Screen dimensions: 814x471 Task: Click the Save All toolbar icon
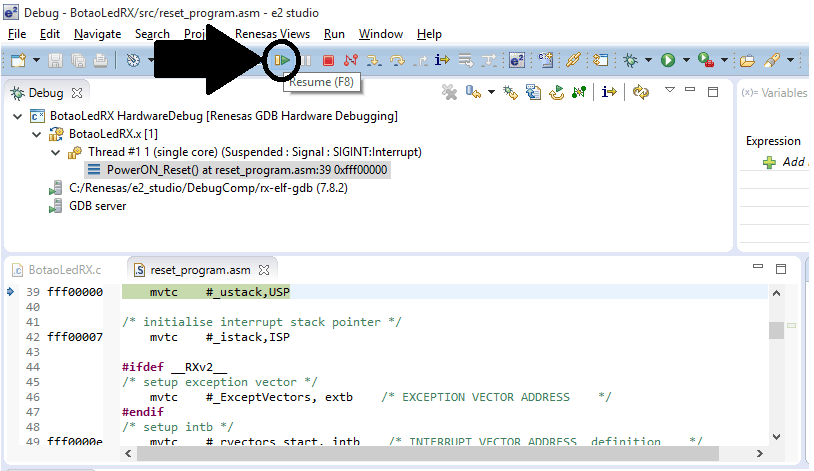[x=78, y=61]
